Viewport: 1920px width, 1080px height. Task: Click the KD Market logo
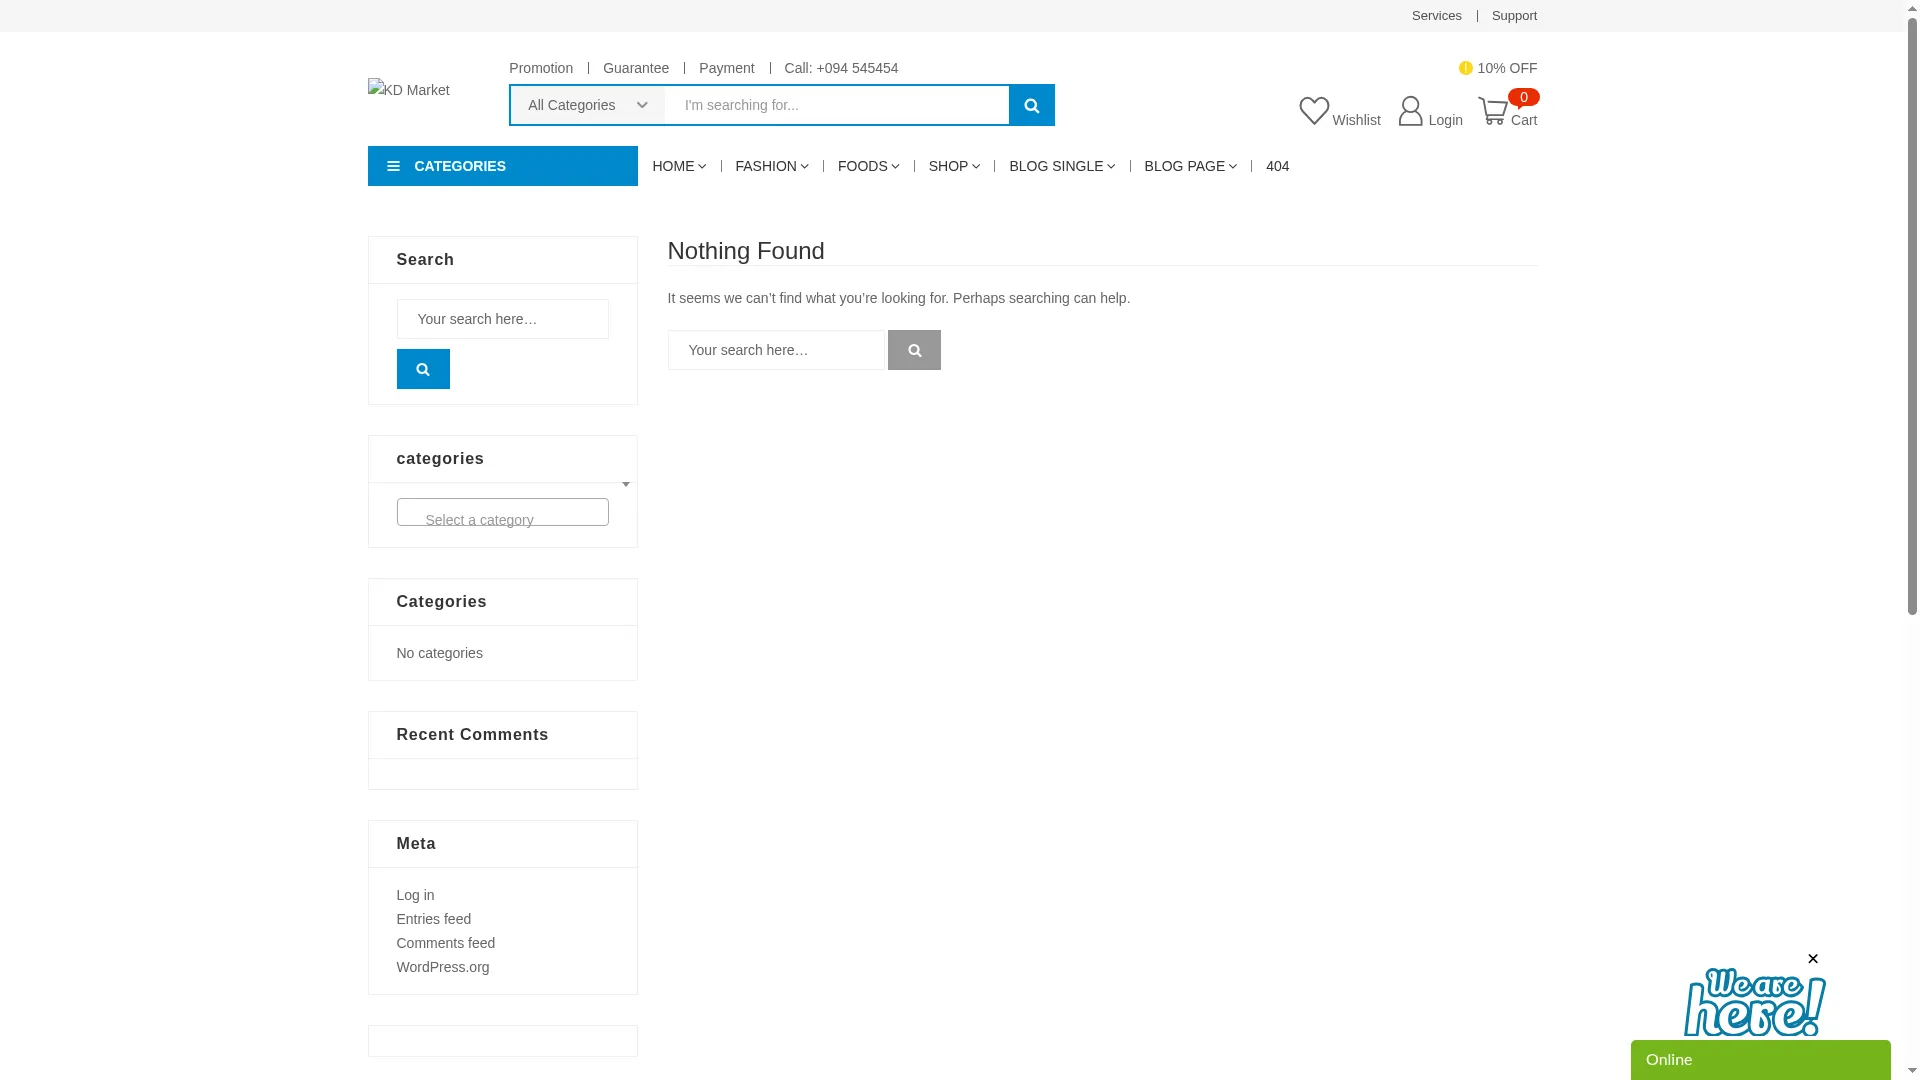click(409, 90)
